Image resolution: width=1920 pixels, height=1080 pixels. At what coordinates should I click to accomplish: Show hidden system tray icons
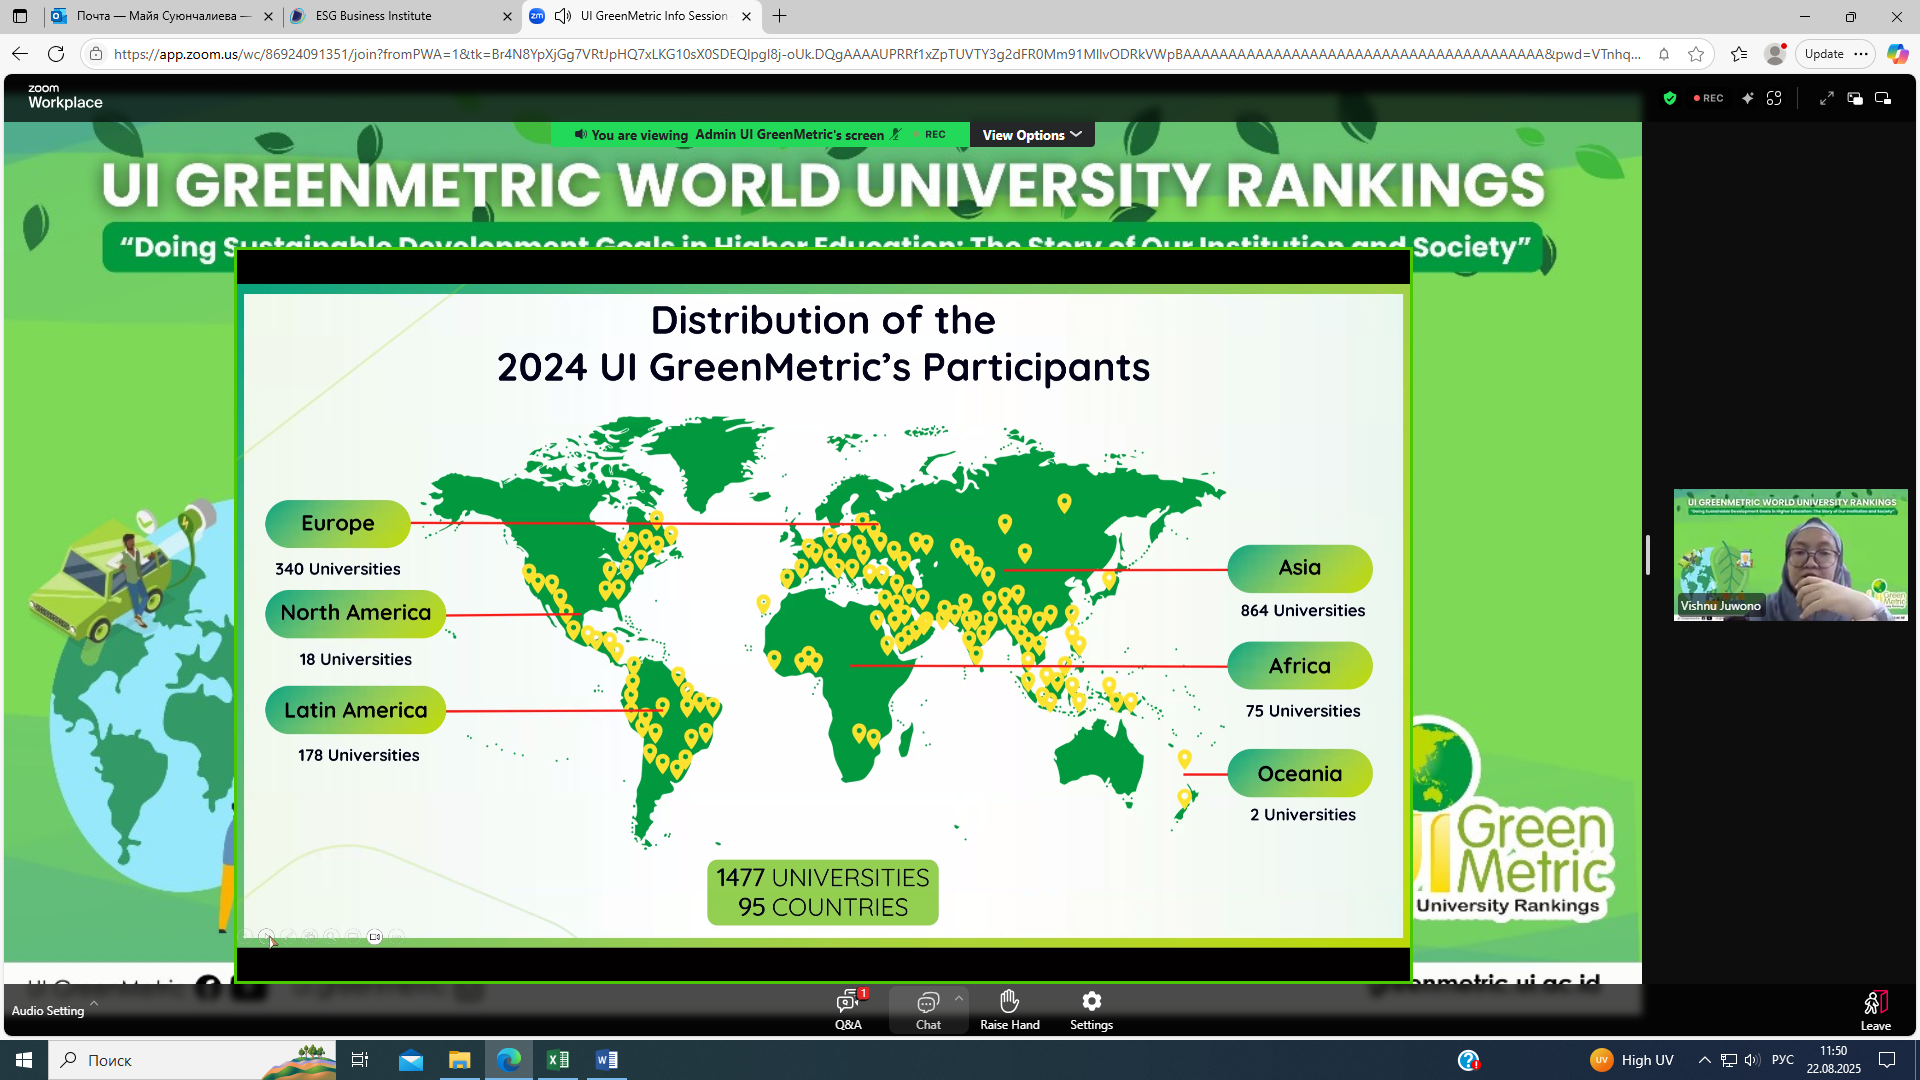1705,1060
